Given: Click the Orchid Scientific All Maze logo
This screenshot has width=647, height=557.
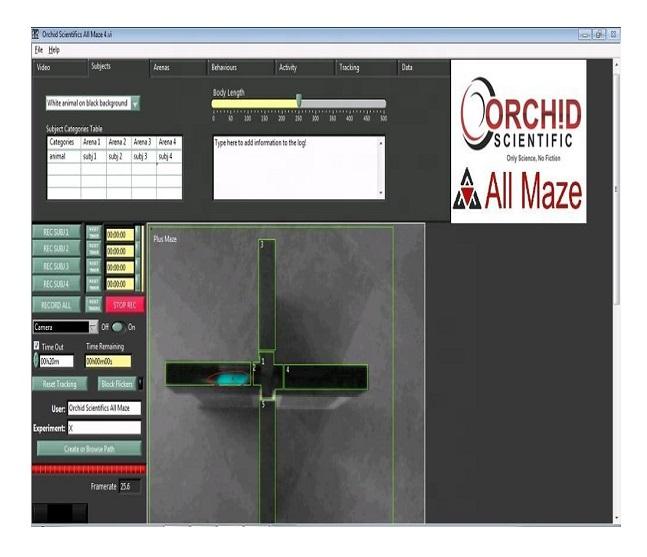Looking at the screenshot, I should [x=519, y=142].
